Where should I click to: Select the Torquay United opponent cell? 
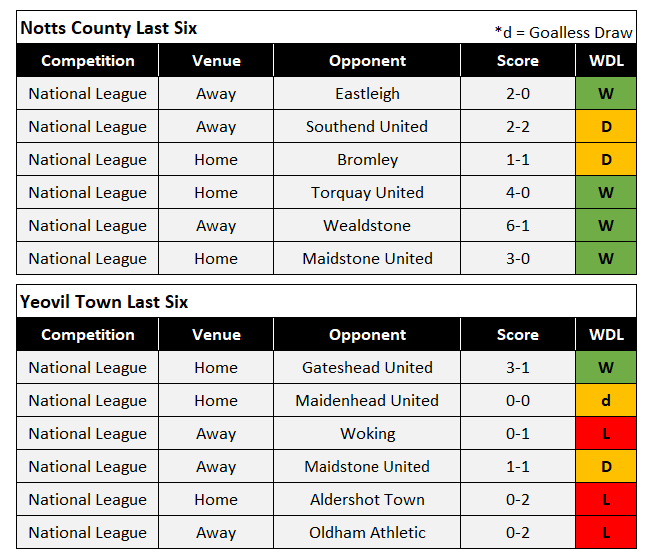coord(367,193)
